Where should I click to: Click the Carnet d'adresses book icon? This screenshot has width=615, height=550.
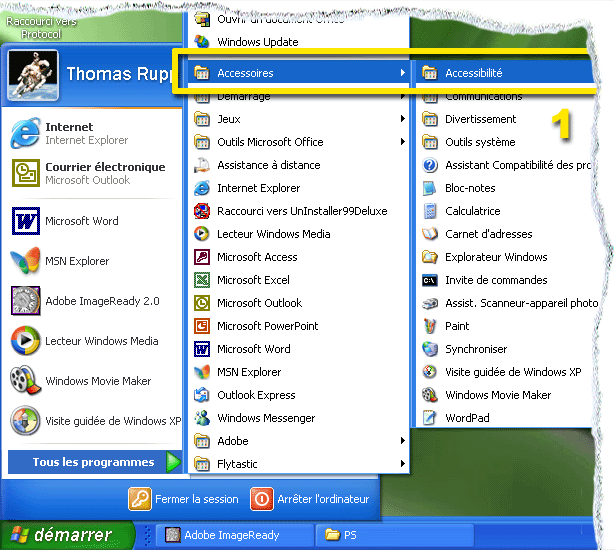click(430, 234)
